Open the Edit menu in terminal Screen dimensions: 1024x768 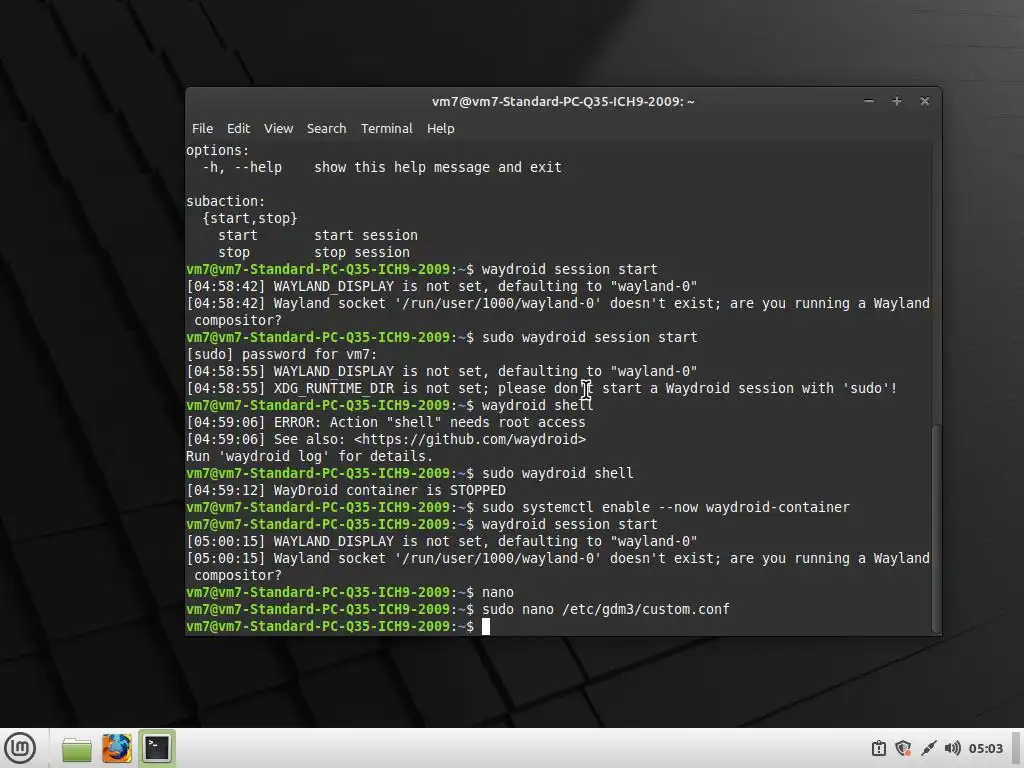point(238,129)
